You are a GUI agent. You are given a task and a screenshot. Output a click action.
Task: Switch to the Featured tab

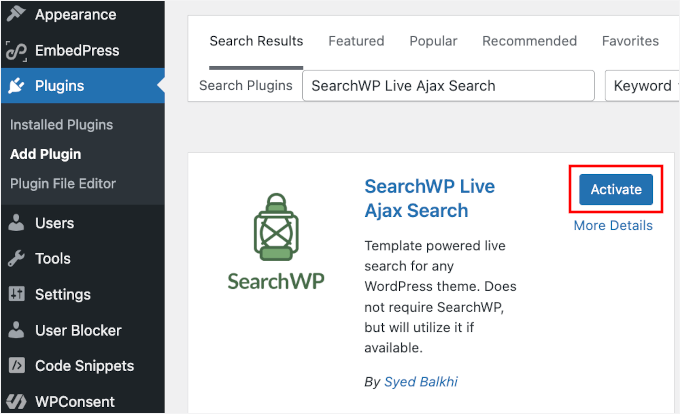coord(356,41)
